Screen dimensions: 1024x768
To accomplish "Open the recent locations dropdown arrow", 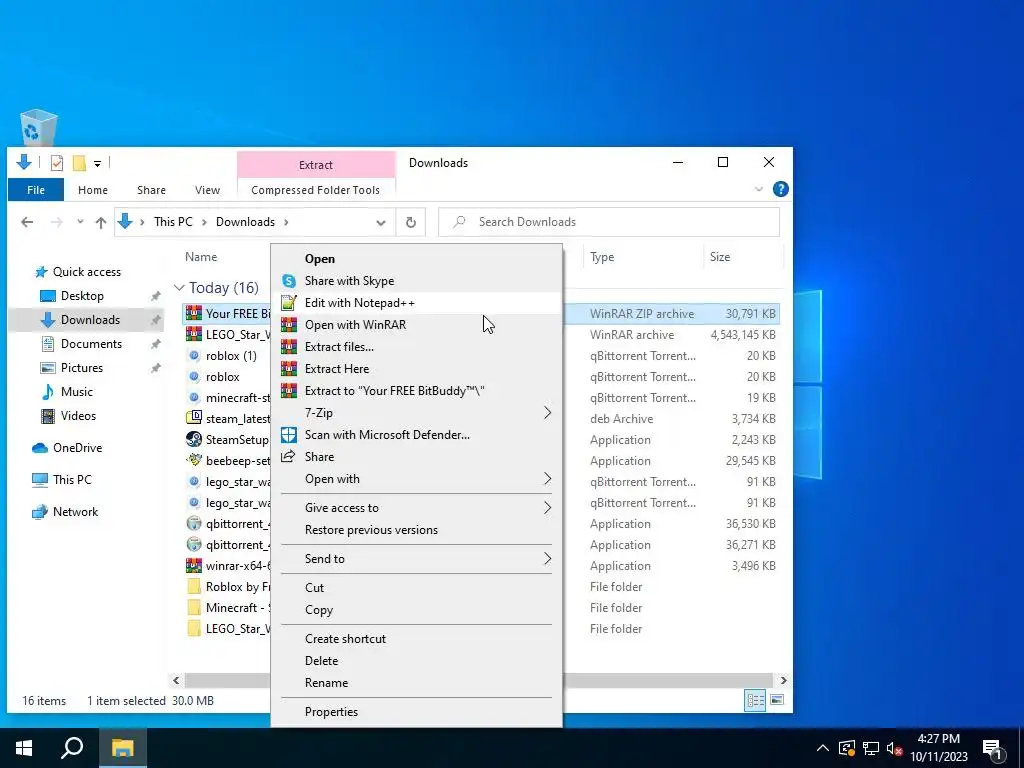I will (80, 222).
